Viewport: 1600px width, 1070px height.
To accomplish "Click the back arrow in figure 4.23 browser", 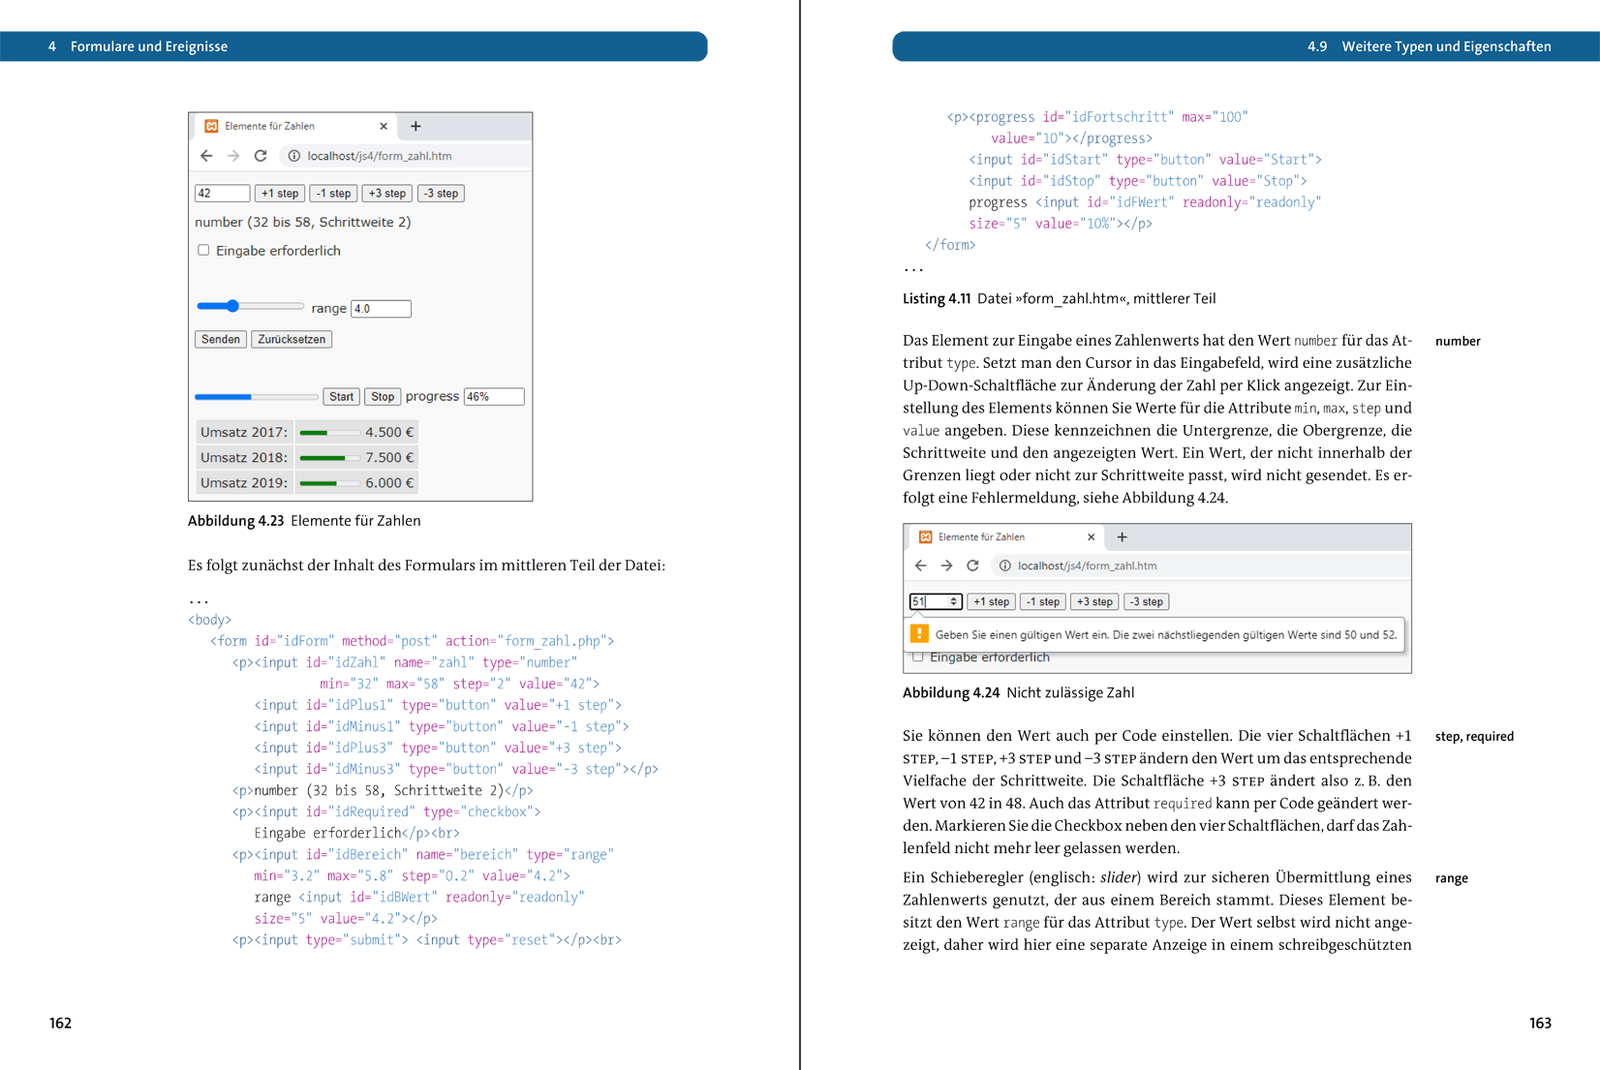I will tap(206, 156).
